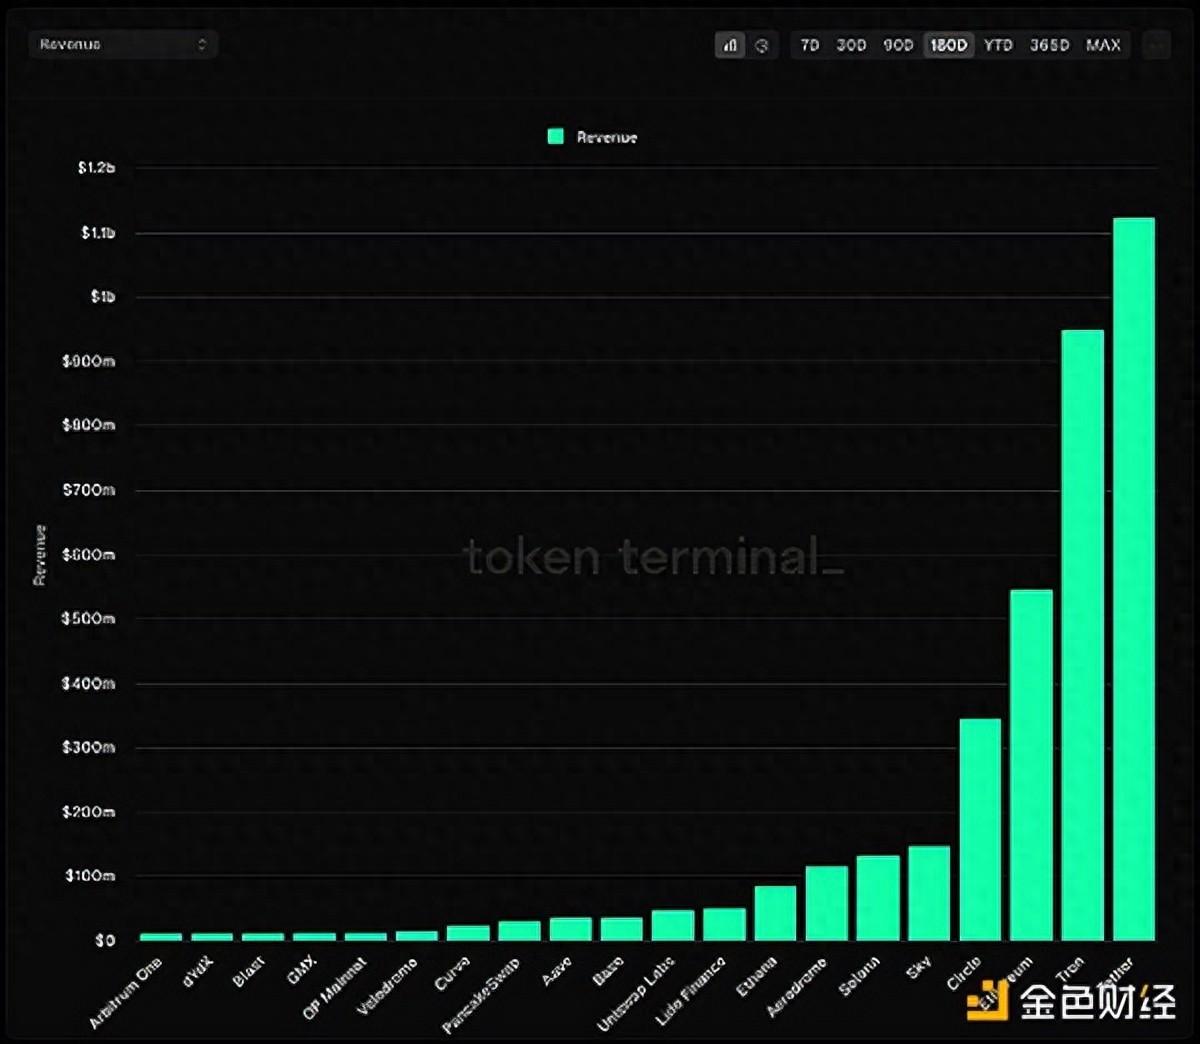Screen dimensions: 1200x1044
Task: Click the Blast axis label
Action: (250, 972)
